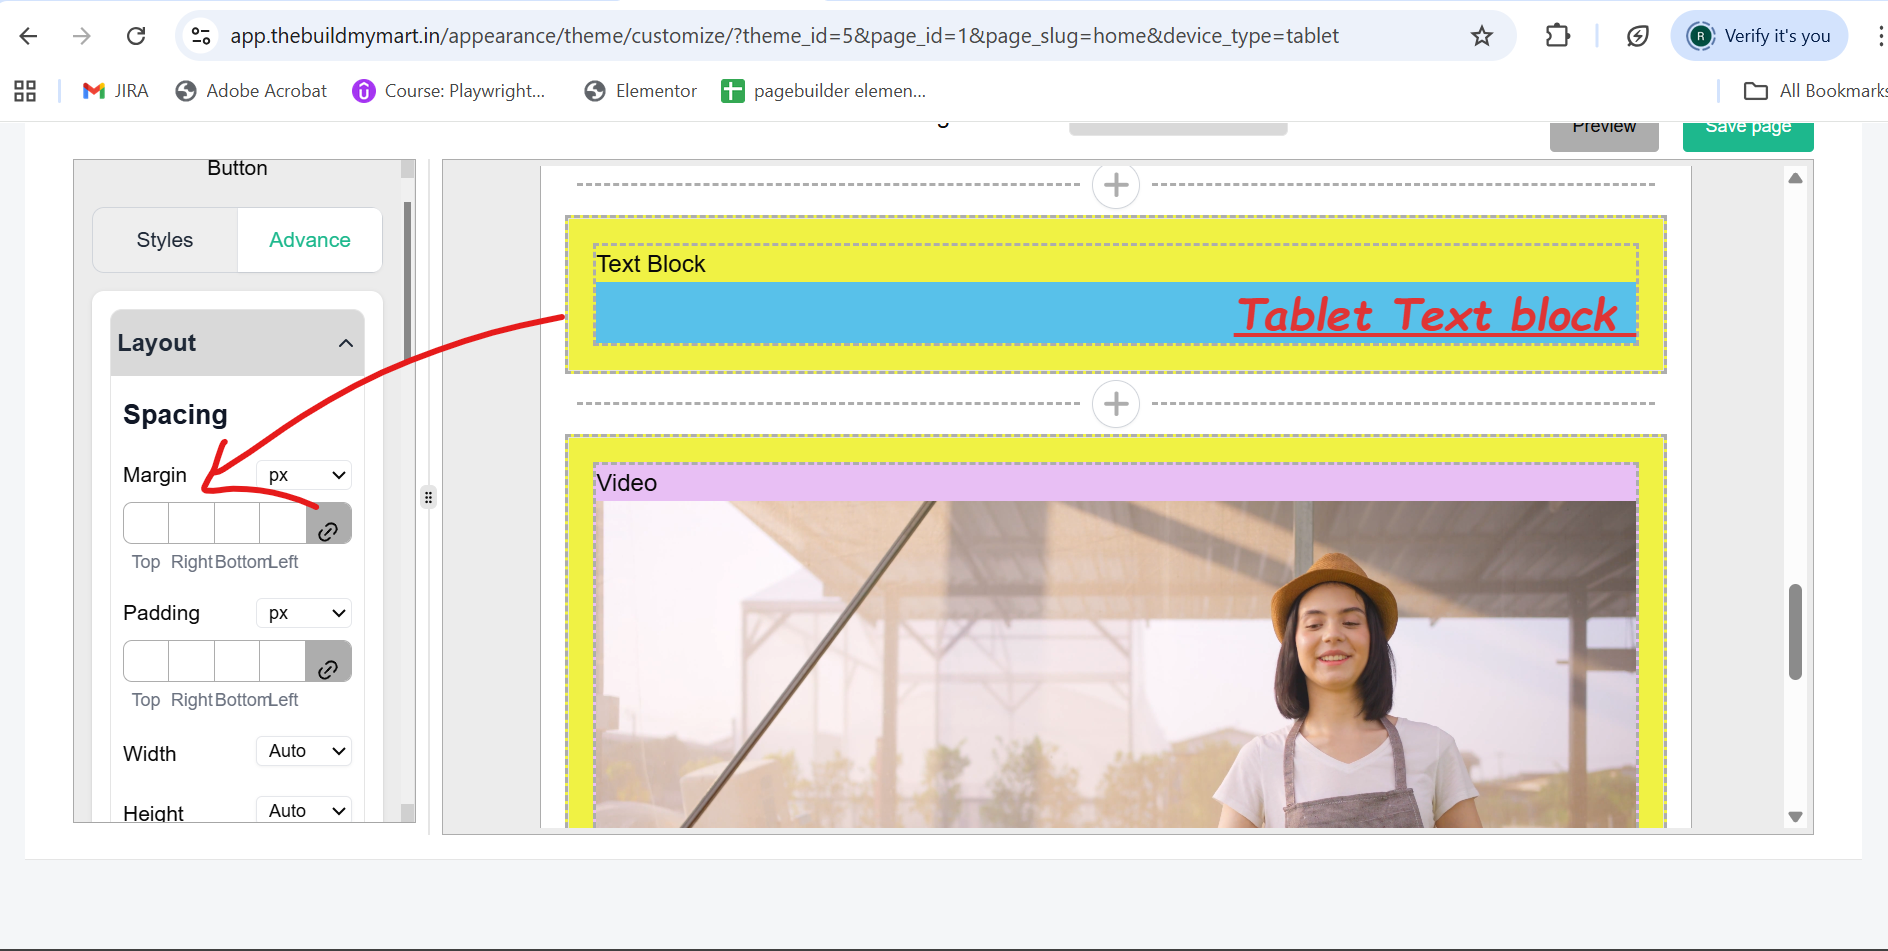Viewport: 1888px width, 951px height.
Task: Click the Padding Left input field
Action: 283,661
